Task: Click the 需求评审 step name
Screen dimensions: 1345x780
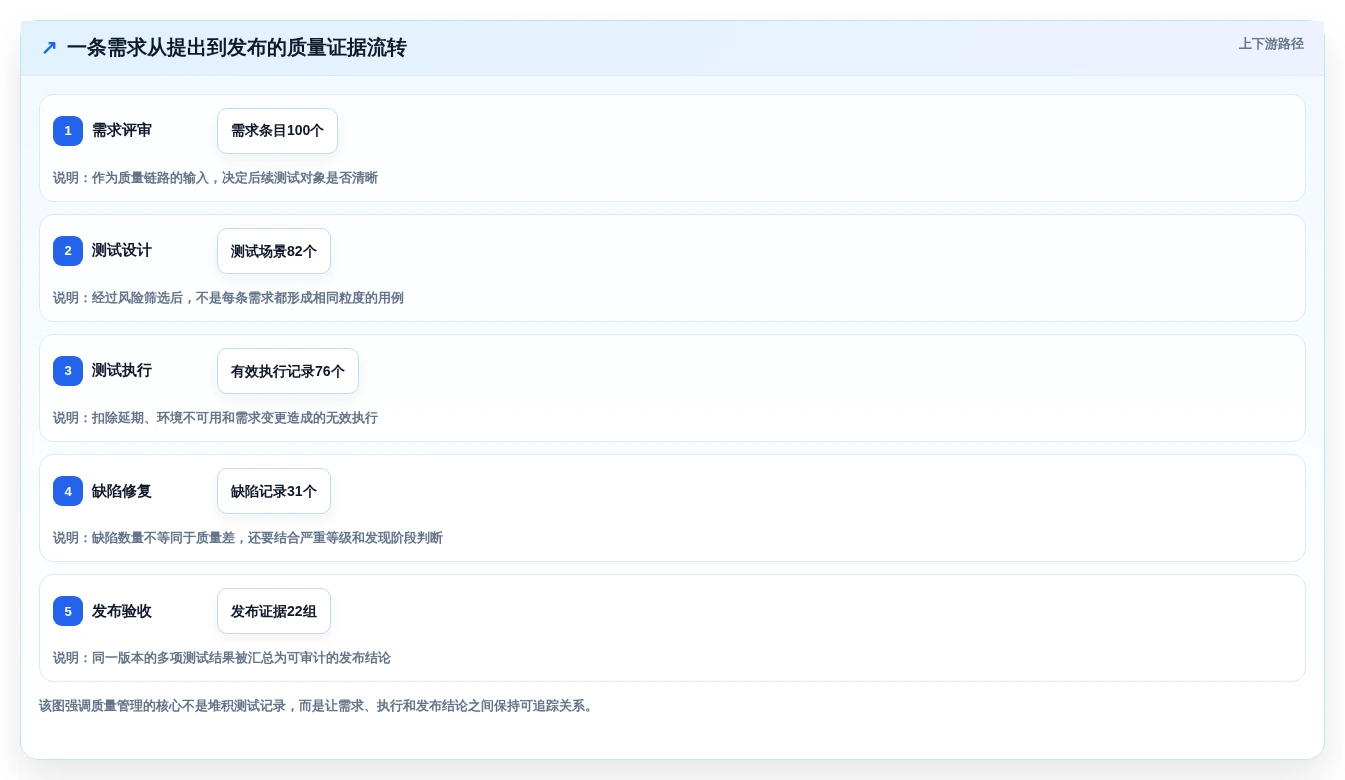Action: click(x=122, y=131)
